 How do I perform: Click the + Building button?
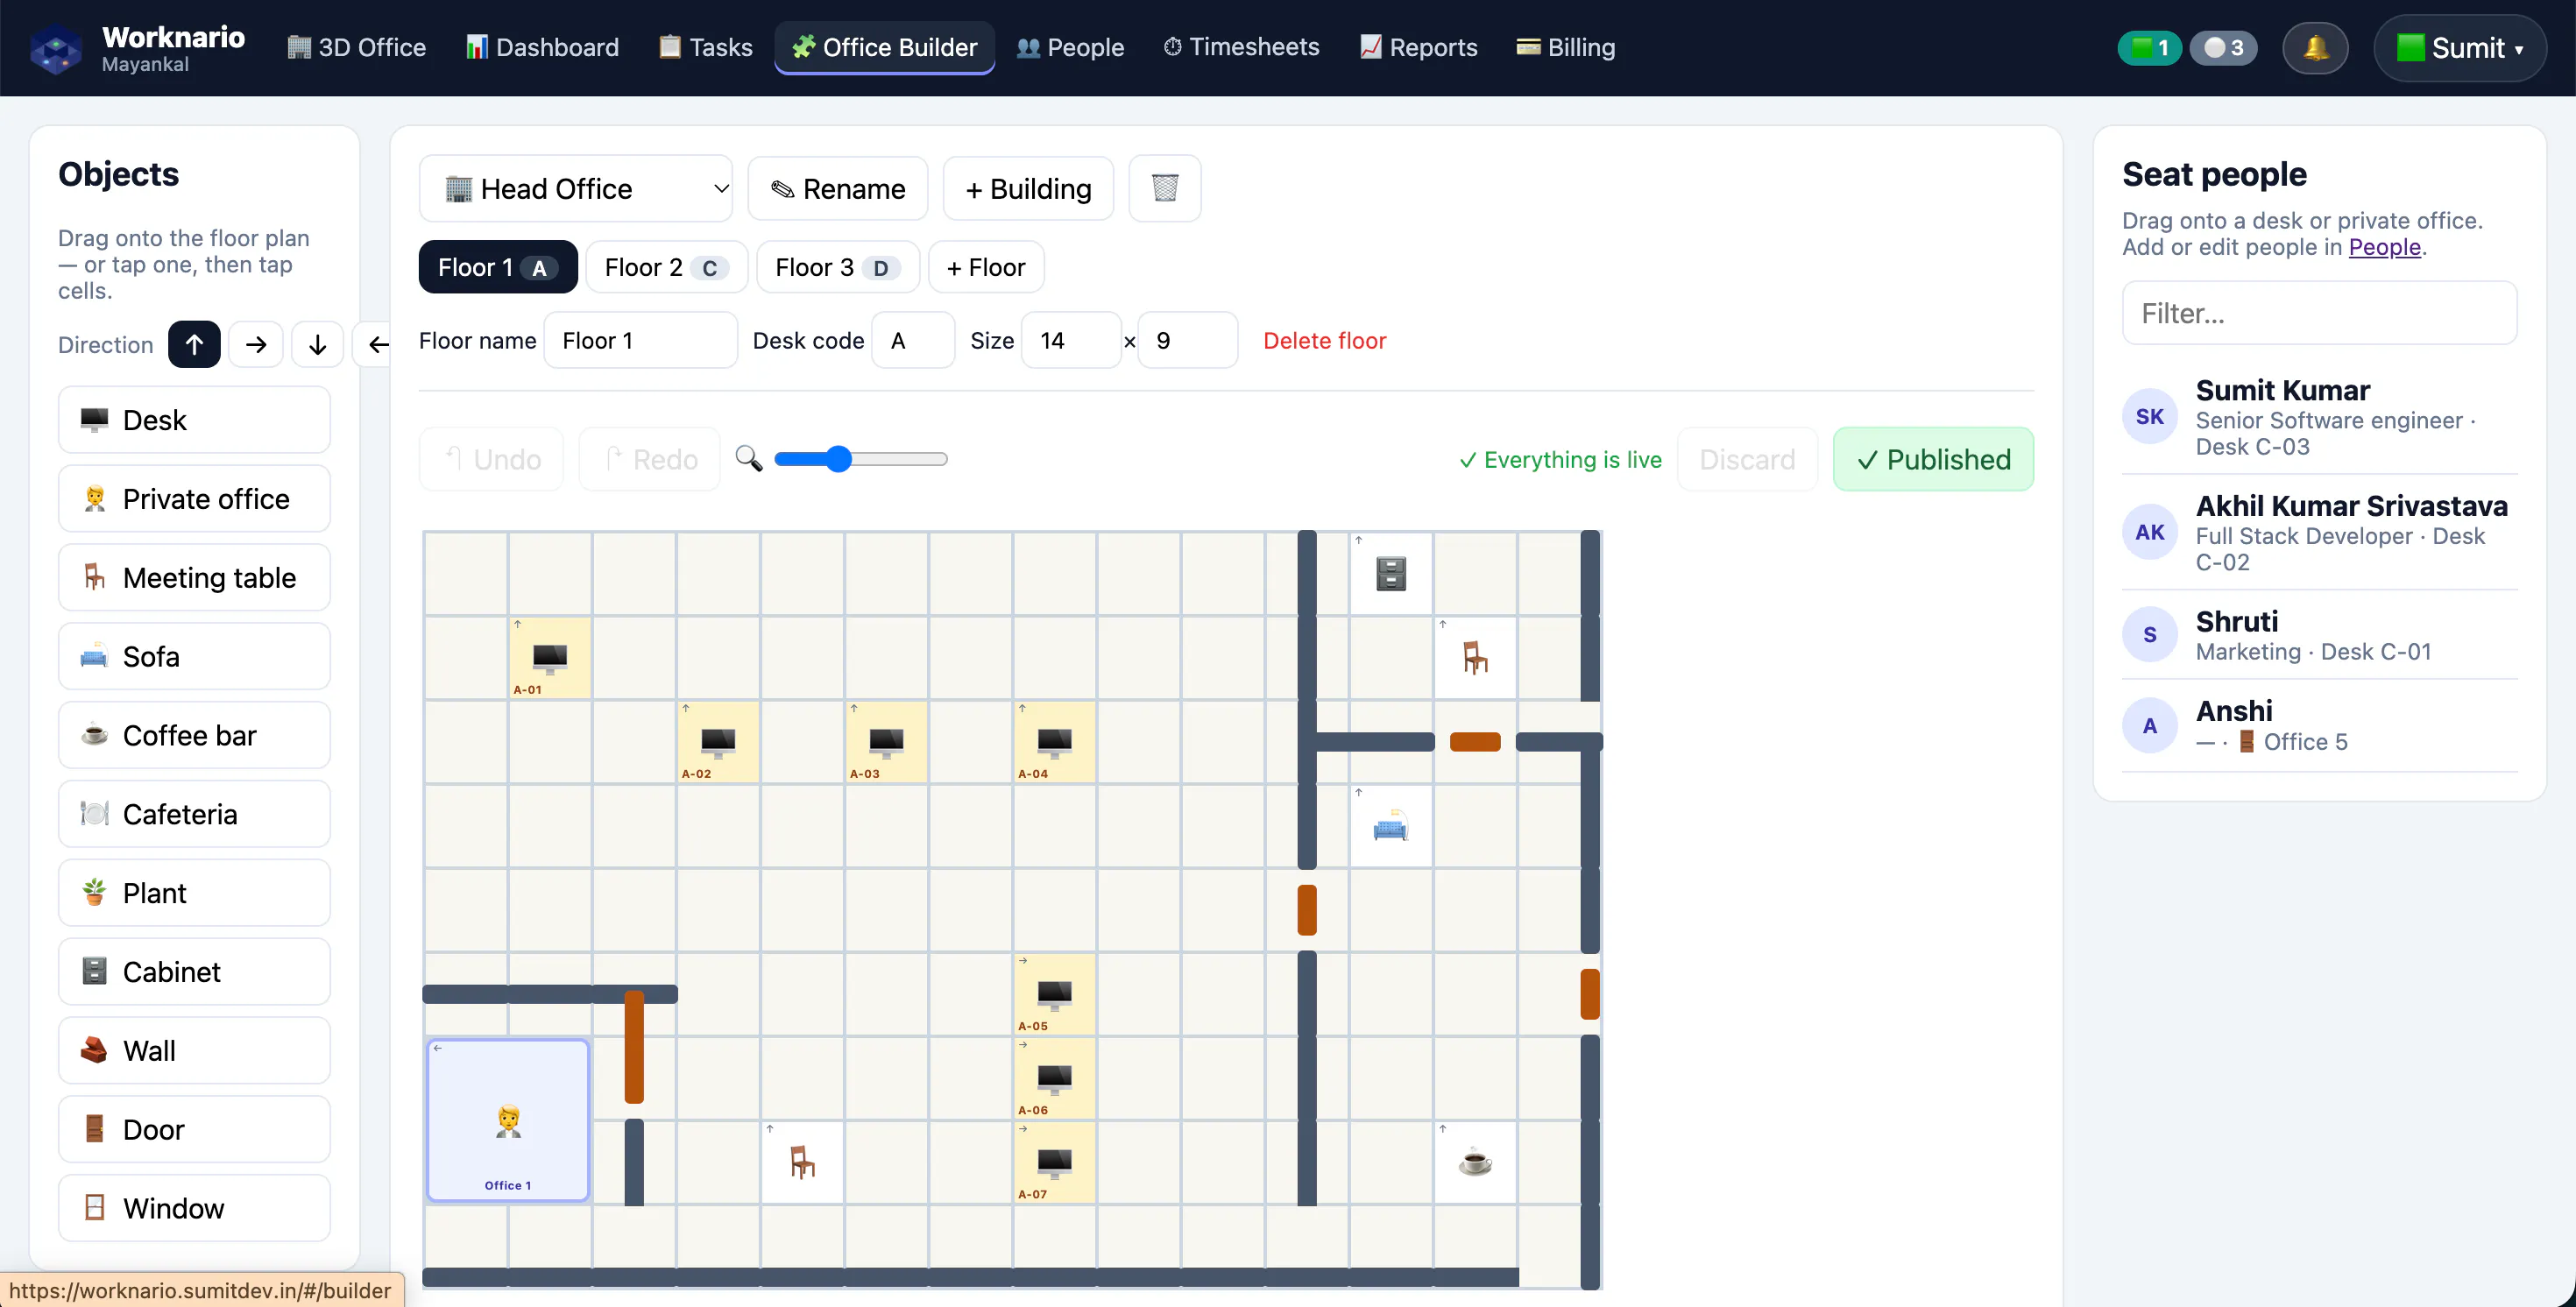(1028, 188)
